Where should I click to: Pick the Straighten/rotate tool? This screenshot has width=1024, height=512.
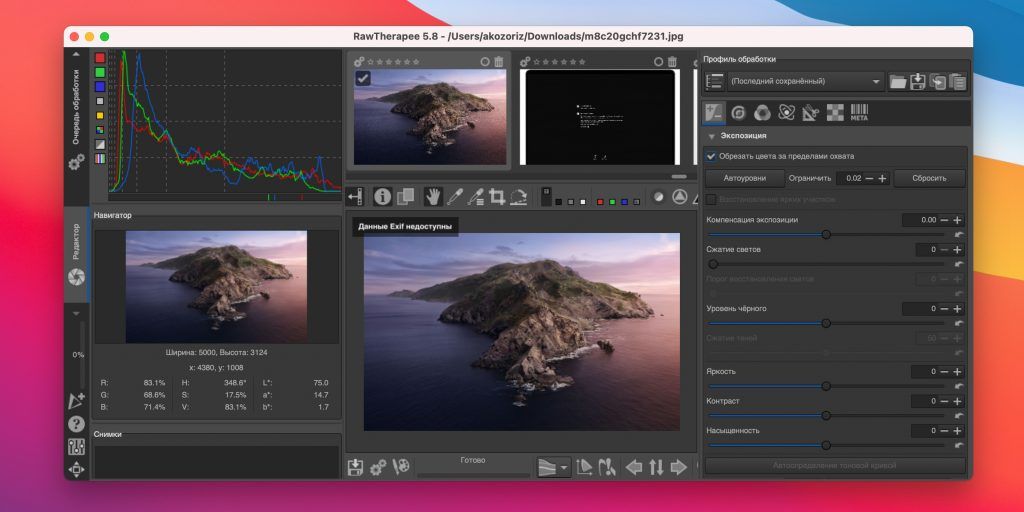(518, 197)
